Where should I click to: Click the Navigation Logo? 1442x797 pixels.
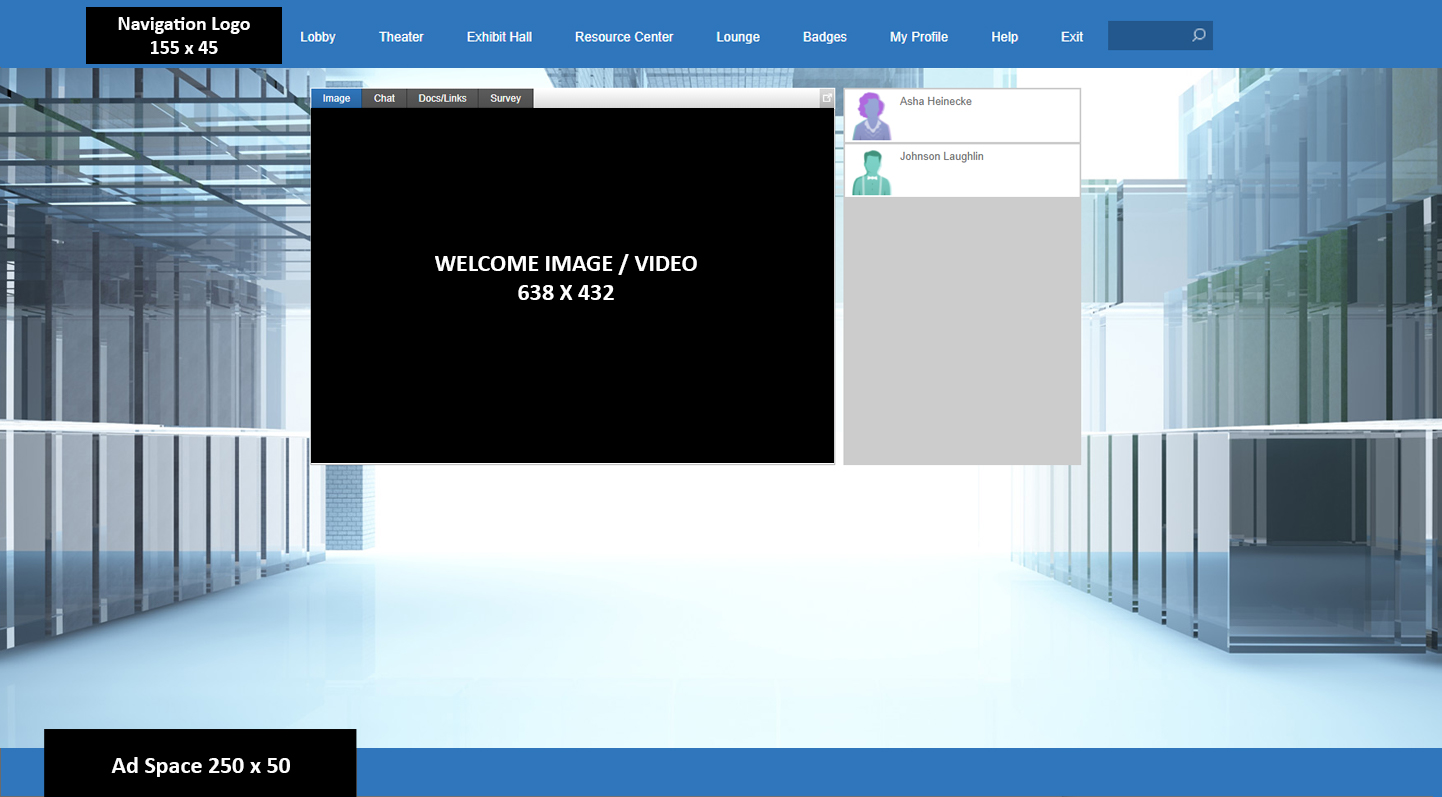pyautogui.click(x=184, y=36)
